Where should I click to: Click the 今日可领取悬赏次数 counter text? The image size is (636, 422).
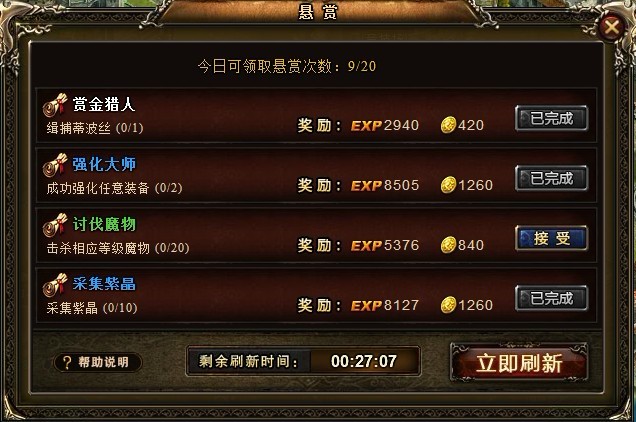(x=287, y=66)
